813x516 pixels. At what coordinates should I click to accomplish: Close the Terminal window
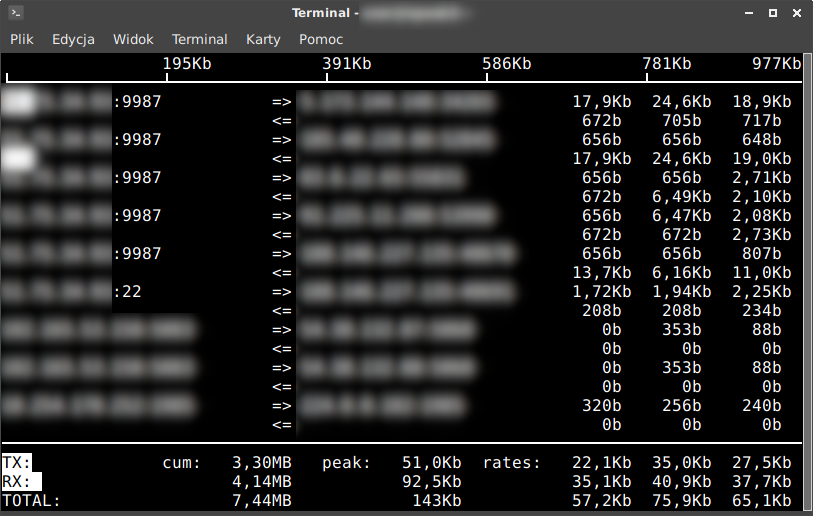796,13
